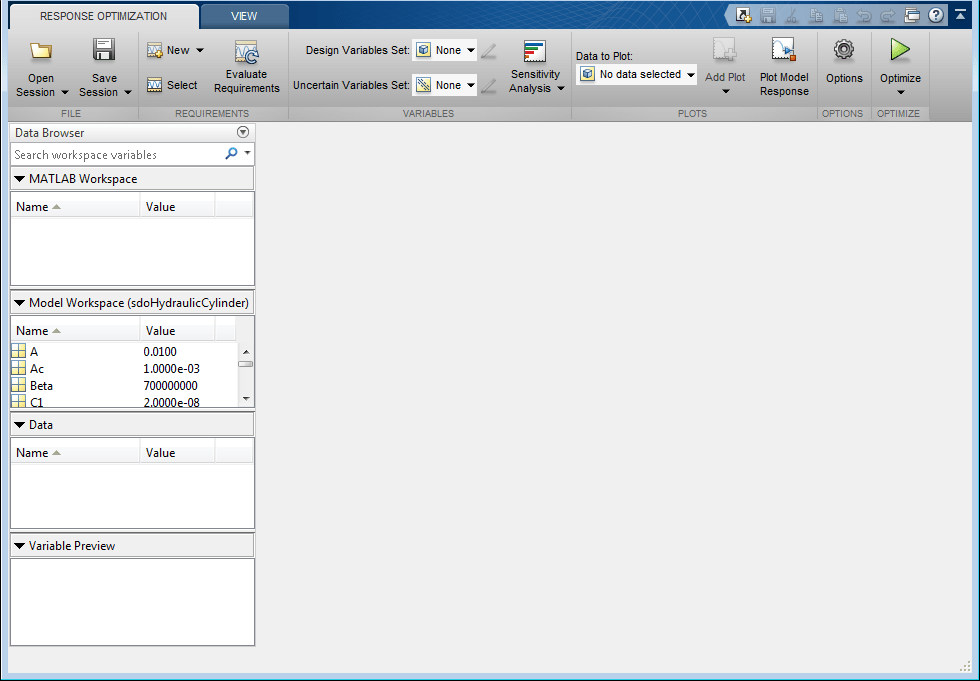Click the Plot Model Response icon
Screen dimensions: 980x681
click(784, 49)
